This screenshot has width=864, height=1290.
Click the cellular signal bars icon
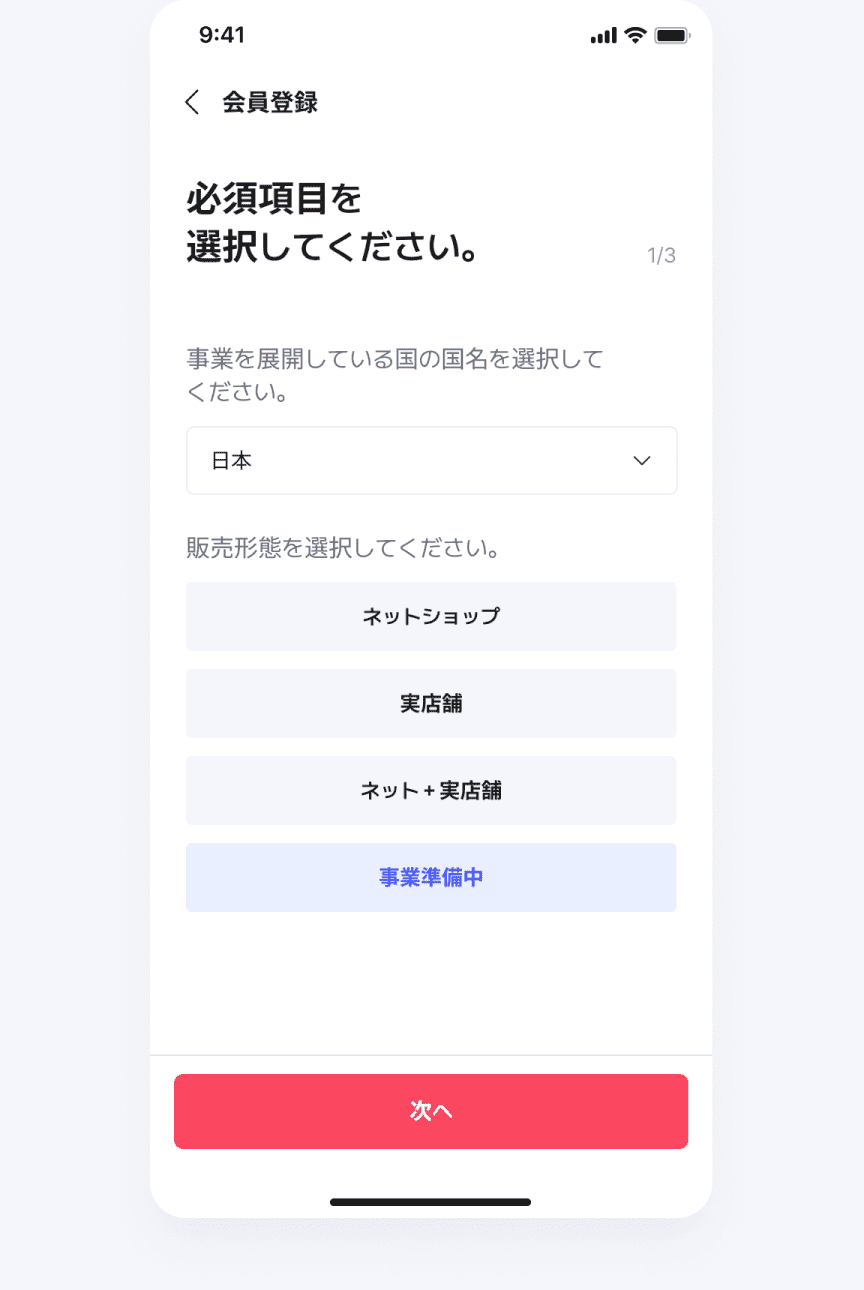604,36
